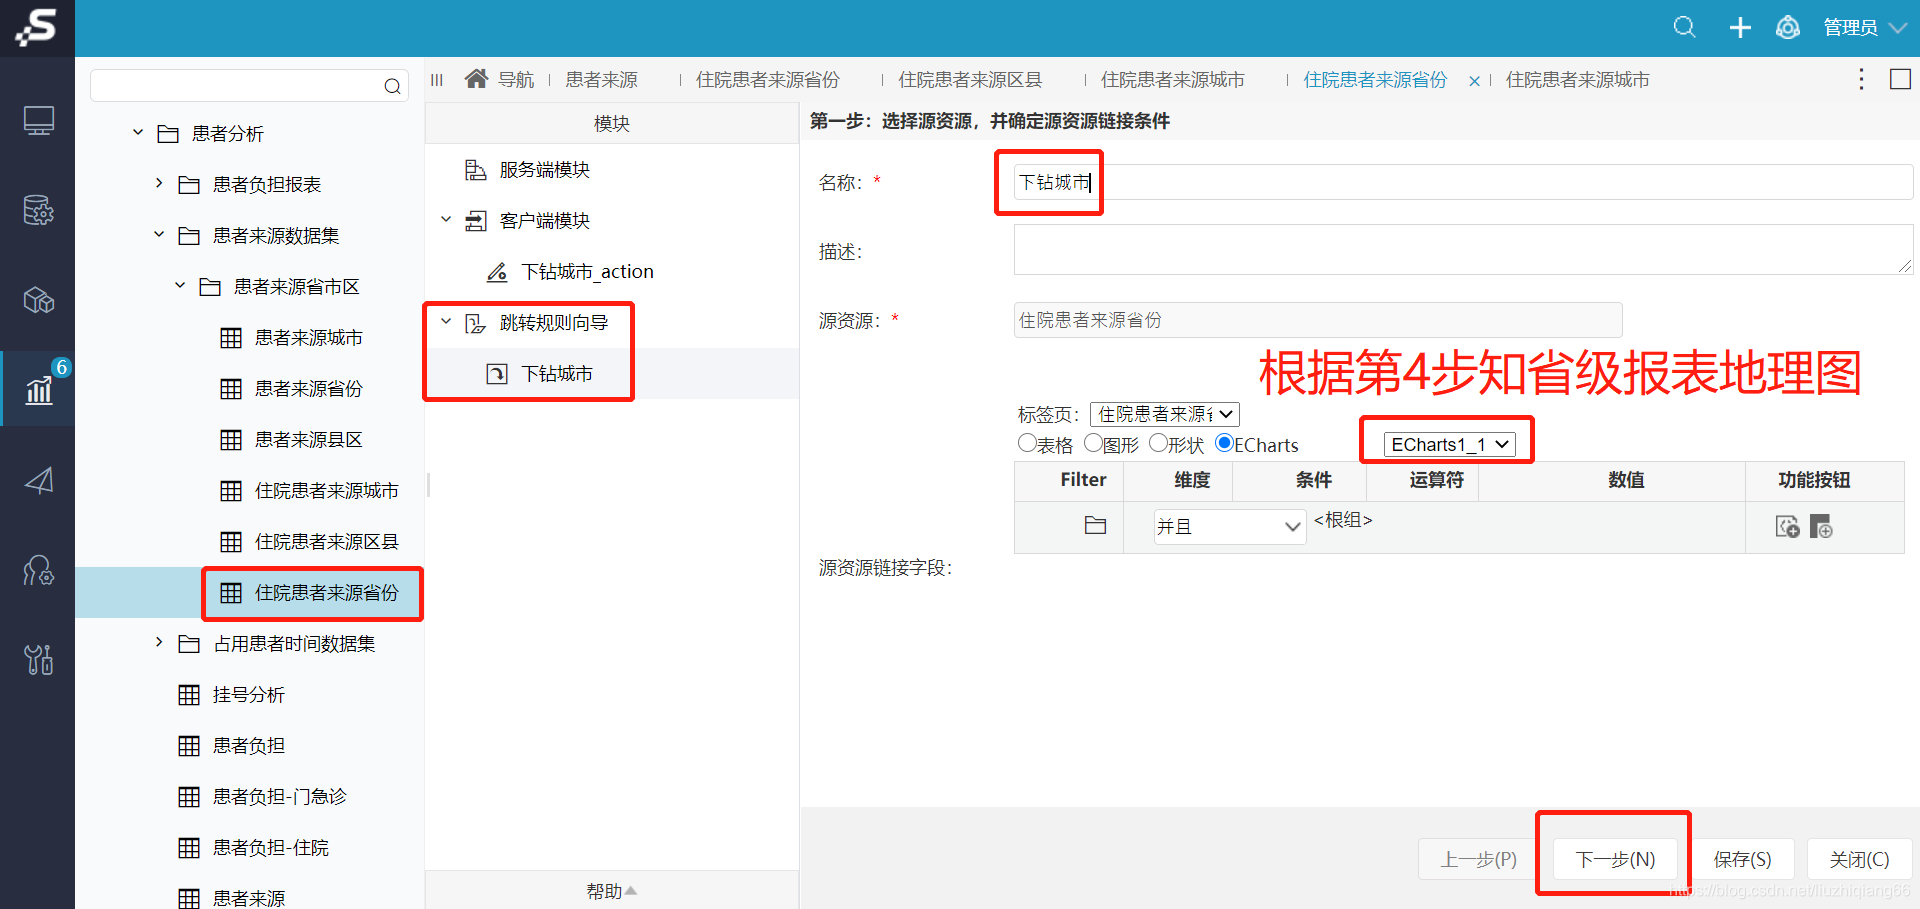The width and height of the screenshot is (1920, 909).
Task: Select the ECharts radio button
Action: click(1224, 443)
